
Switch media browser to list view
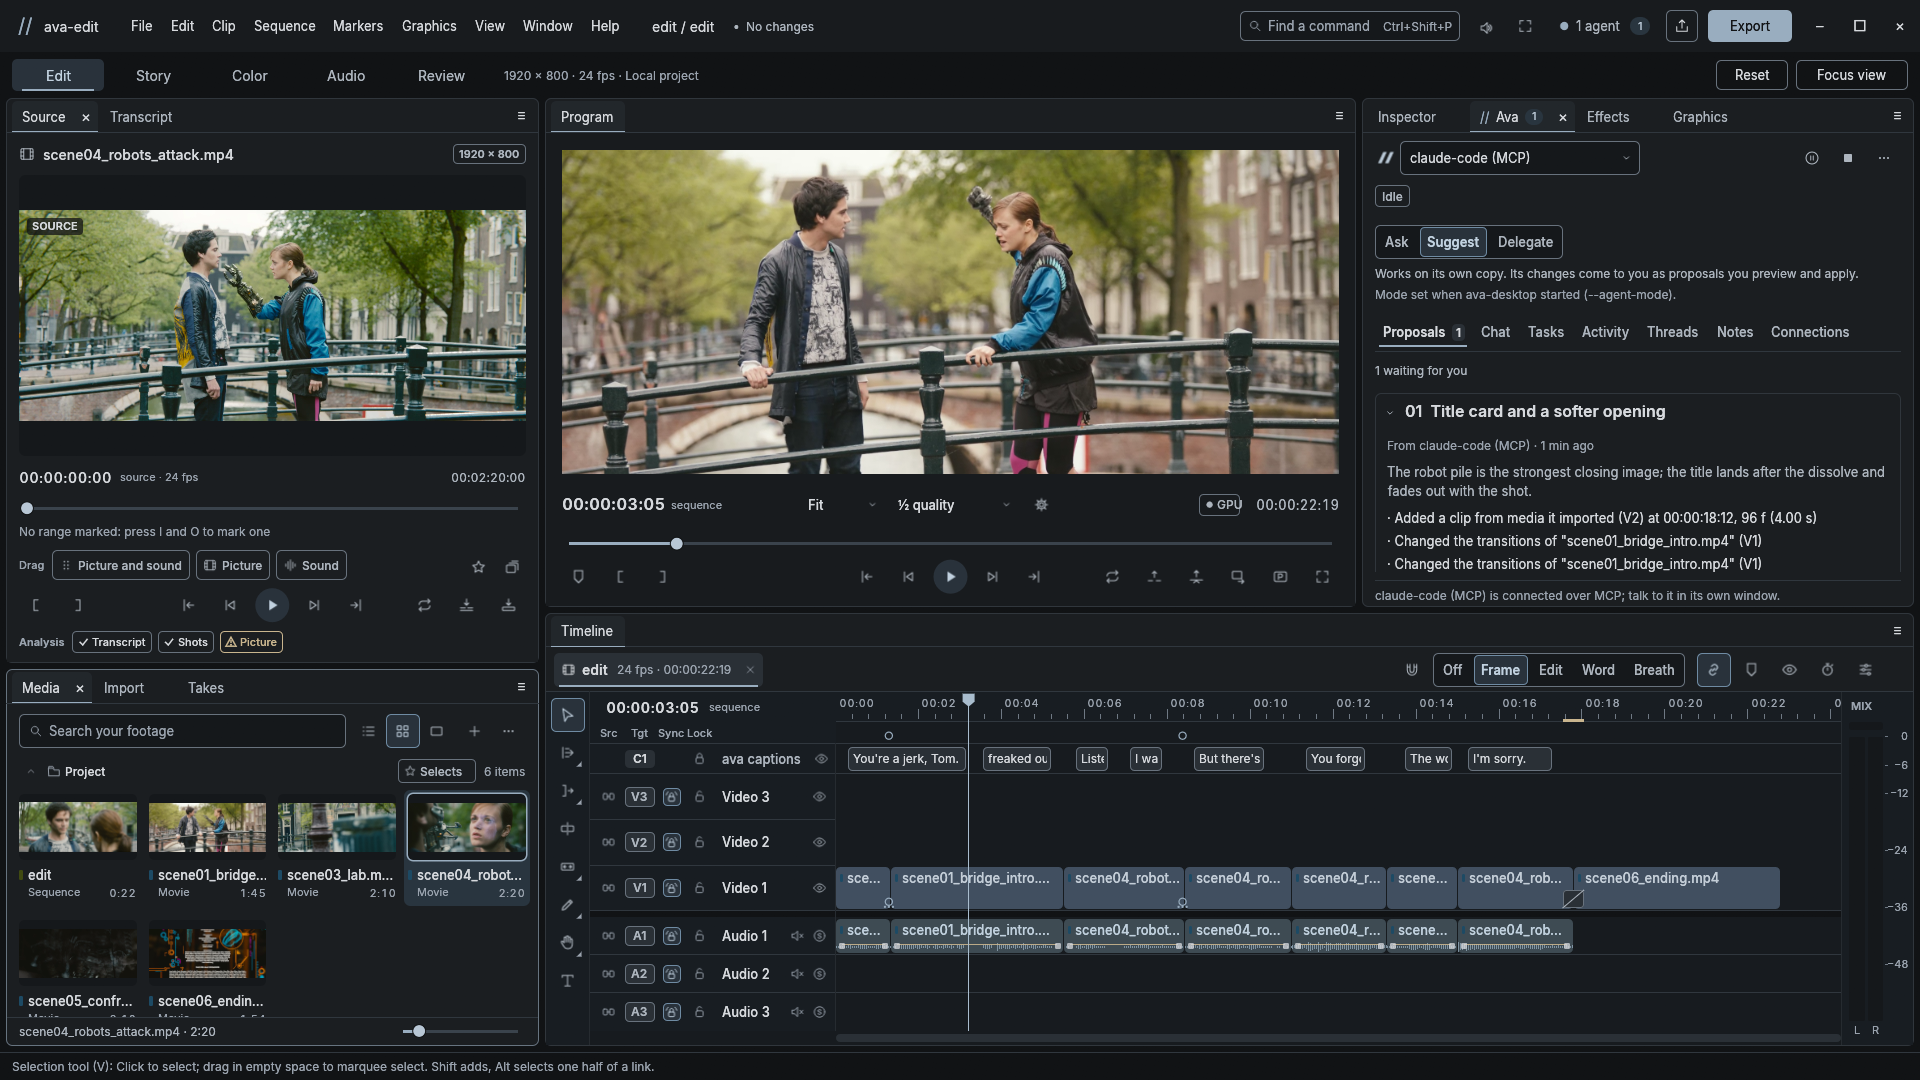pyautogui.click(x=368, y=731)
